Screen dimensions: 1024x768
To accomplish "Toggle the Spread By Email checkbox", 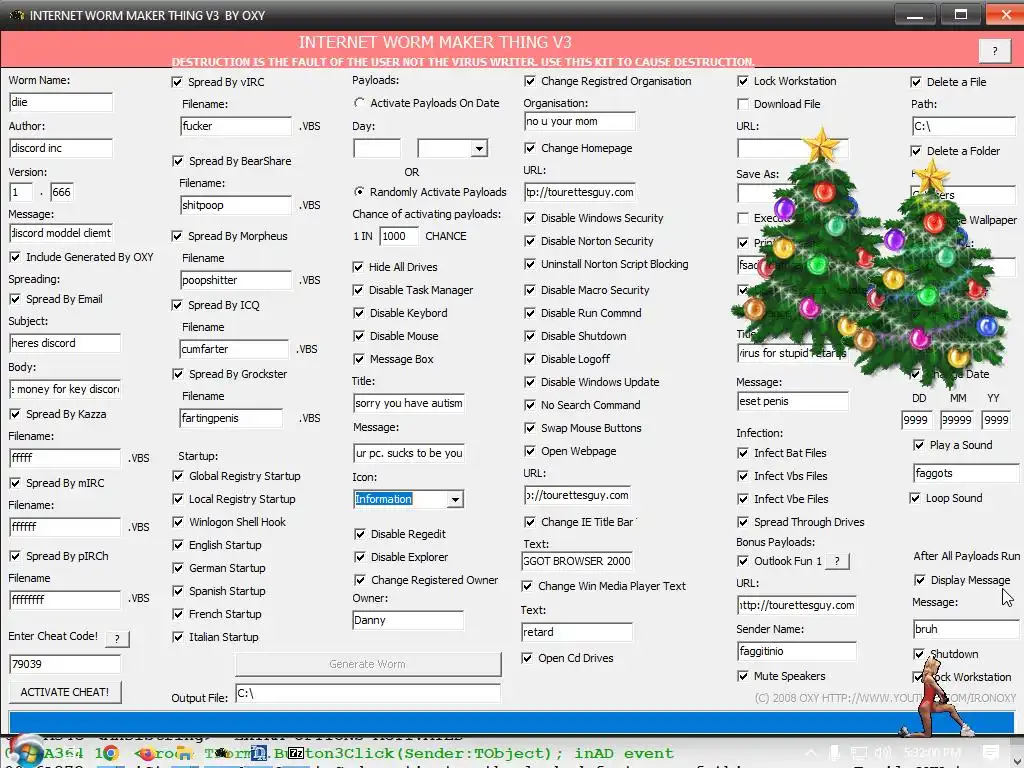I will tap(15, 299).
